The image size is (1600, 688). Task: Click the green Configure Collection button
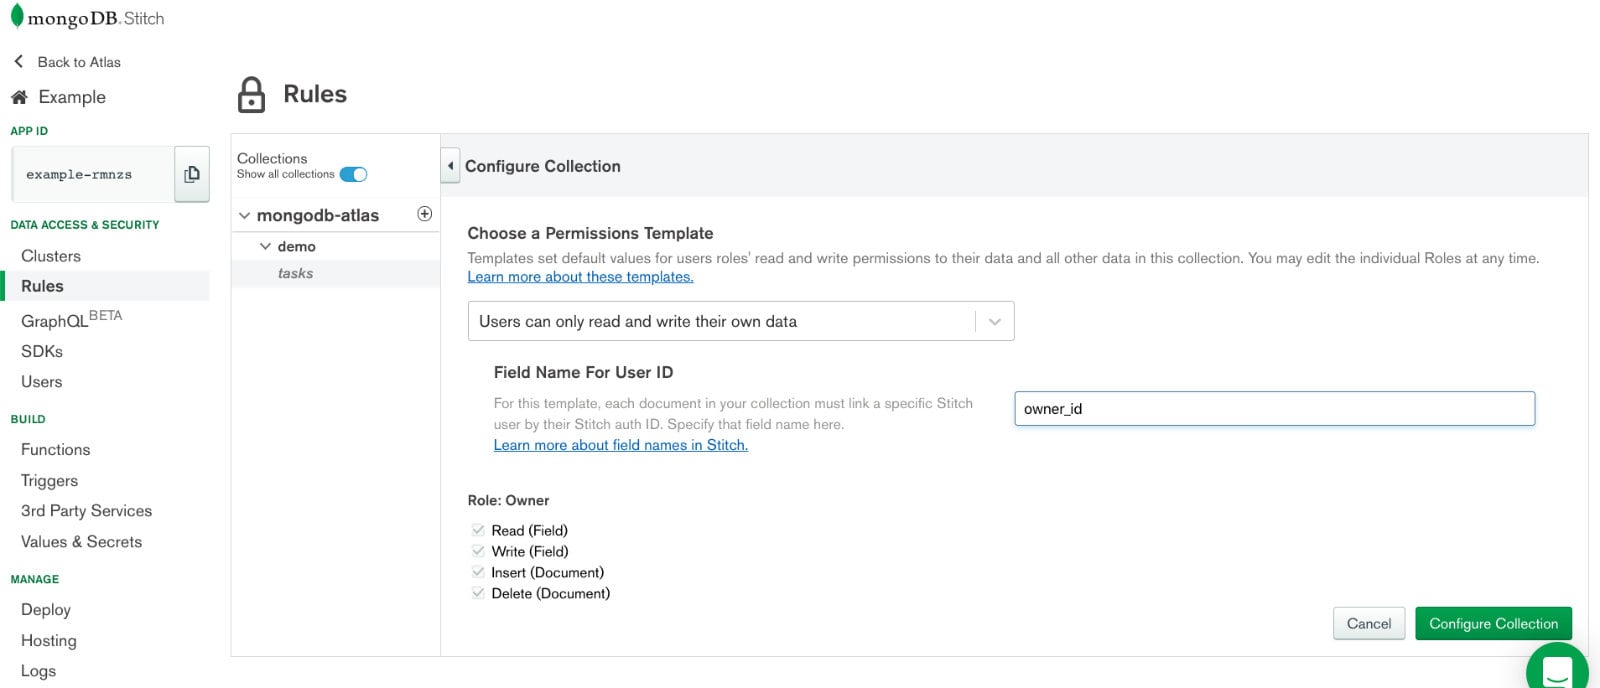1494,623
